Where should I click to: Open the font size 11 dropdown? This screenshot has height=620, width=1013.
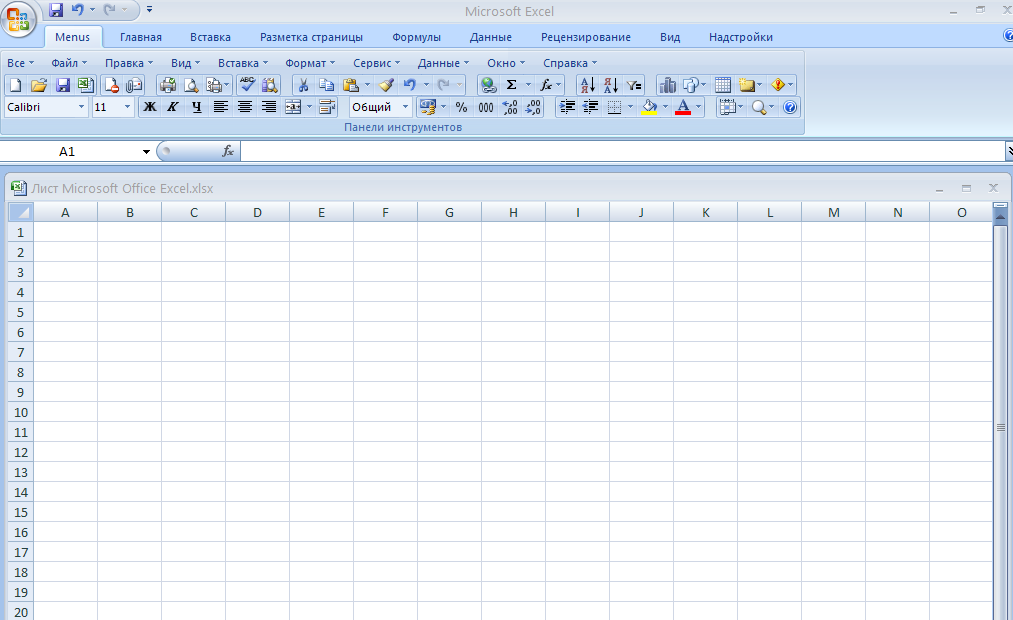pos(127,107)
